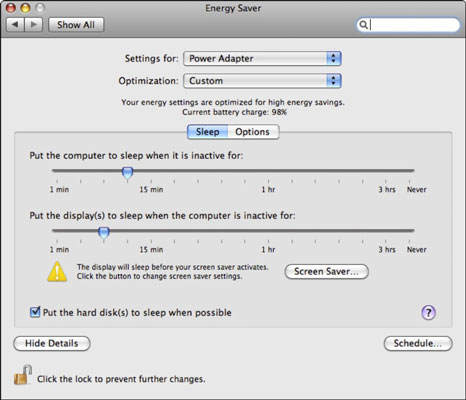Screen dimensions: 466x400
Task: Click the magnifying glass search icon
Action: click(x=364, y=25)
